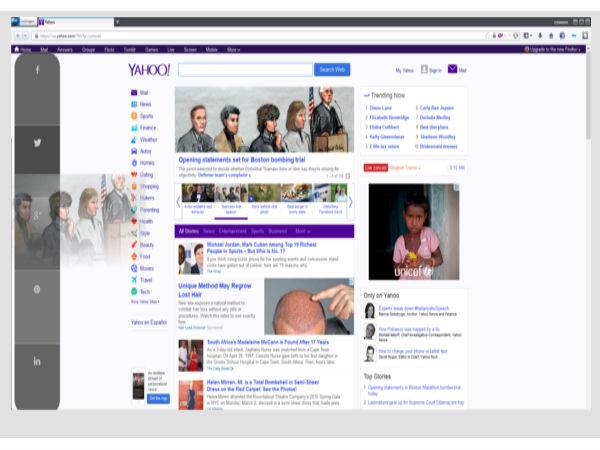Go to previous slide in carousel
This screenshot has width=600, height=450.
[x=179, y=201]
